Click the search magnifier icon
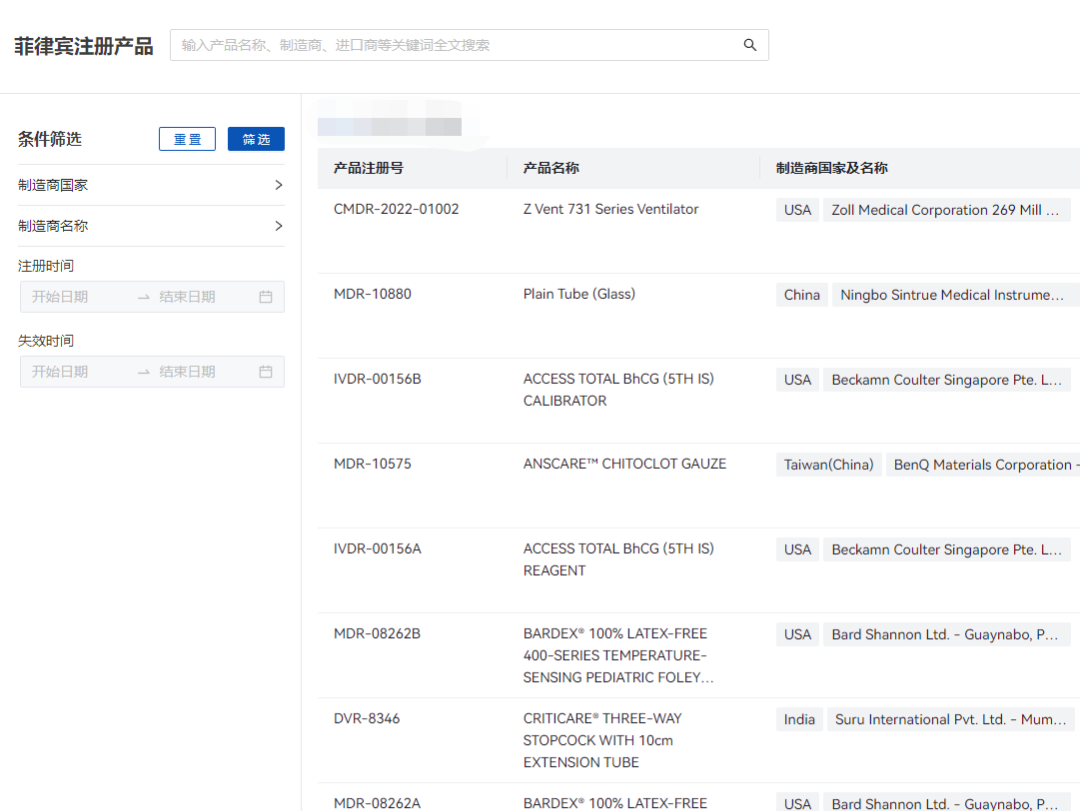 click(x=749, y=45)
